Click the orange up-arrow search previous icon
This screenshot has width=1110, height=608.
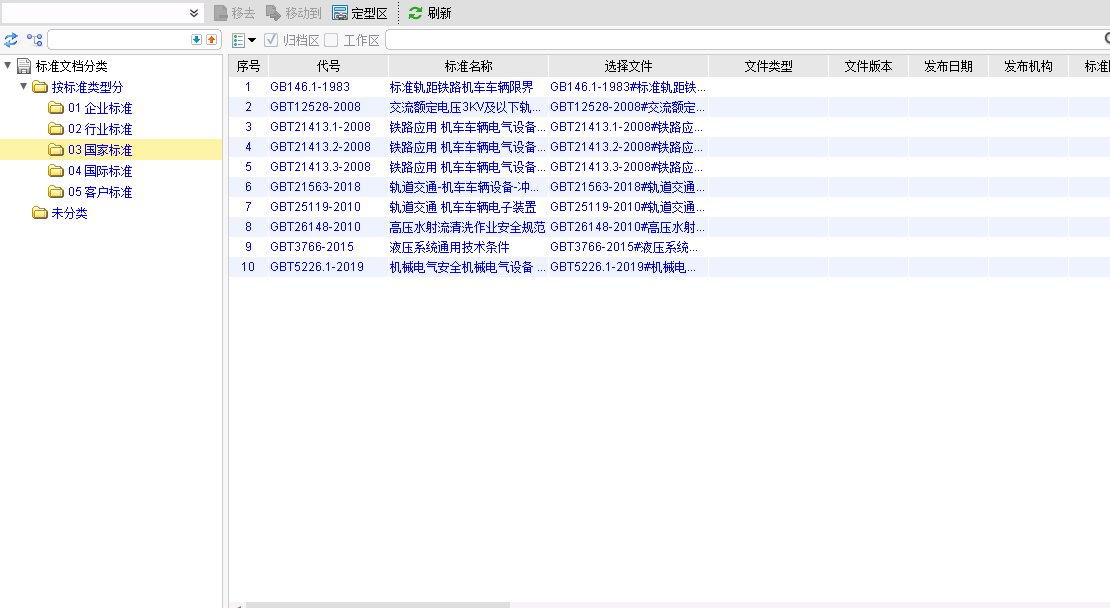click(x=212, y=40)
